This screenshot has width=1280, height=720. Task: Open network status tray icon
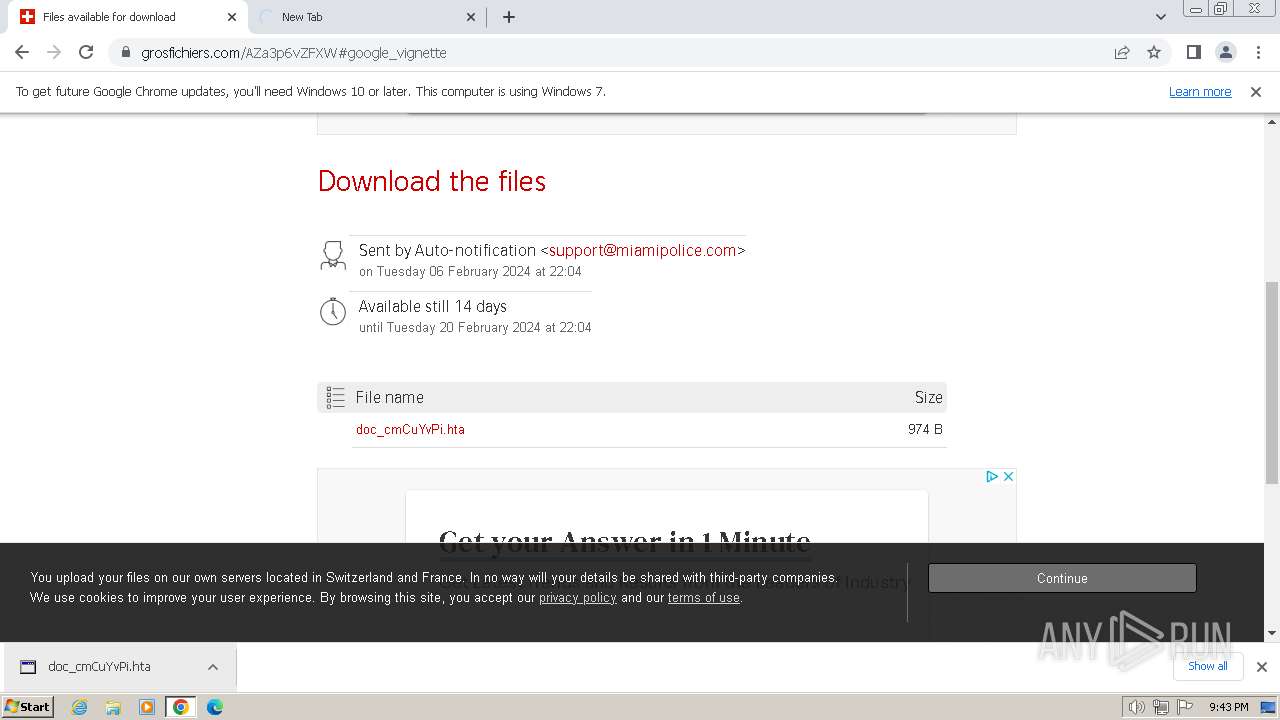click(x=1161, y=707)
